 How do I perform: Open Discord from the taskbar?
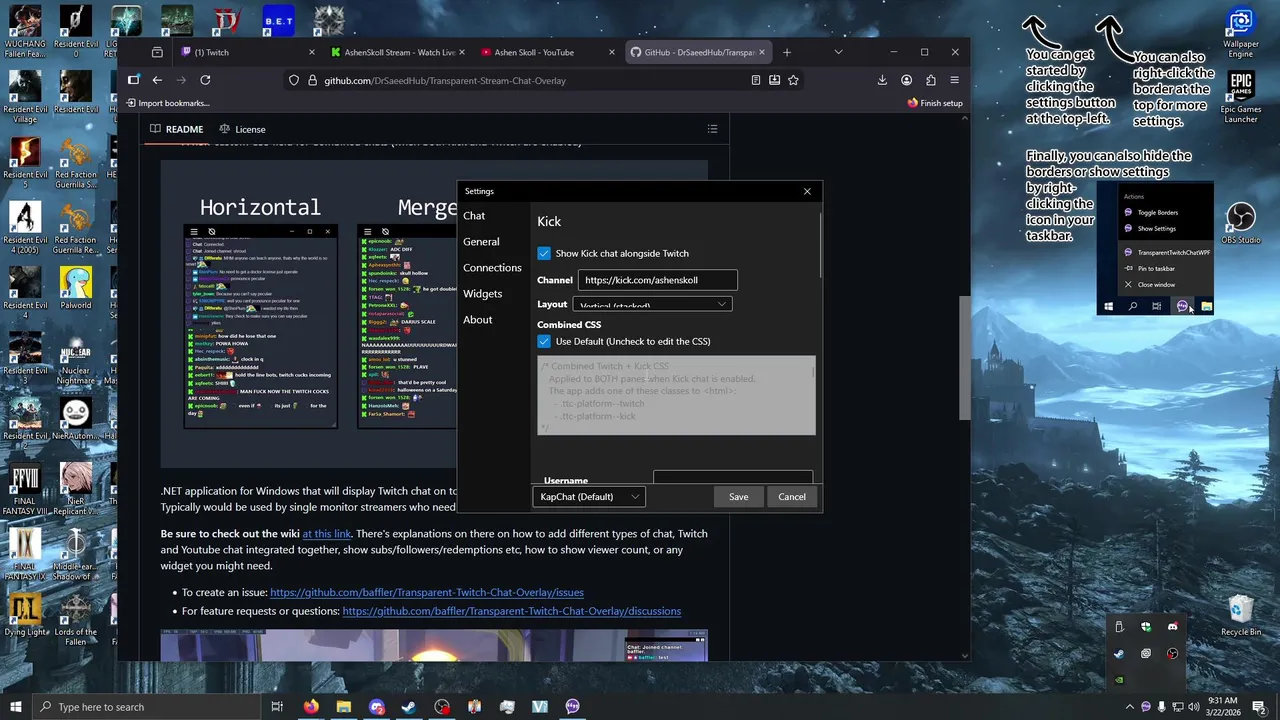[x=376, y=707]
